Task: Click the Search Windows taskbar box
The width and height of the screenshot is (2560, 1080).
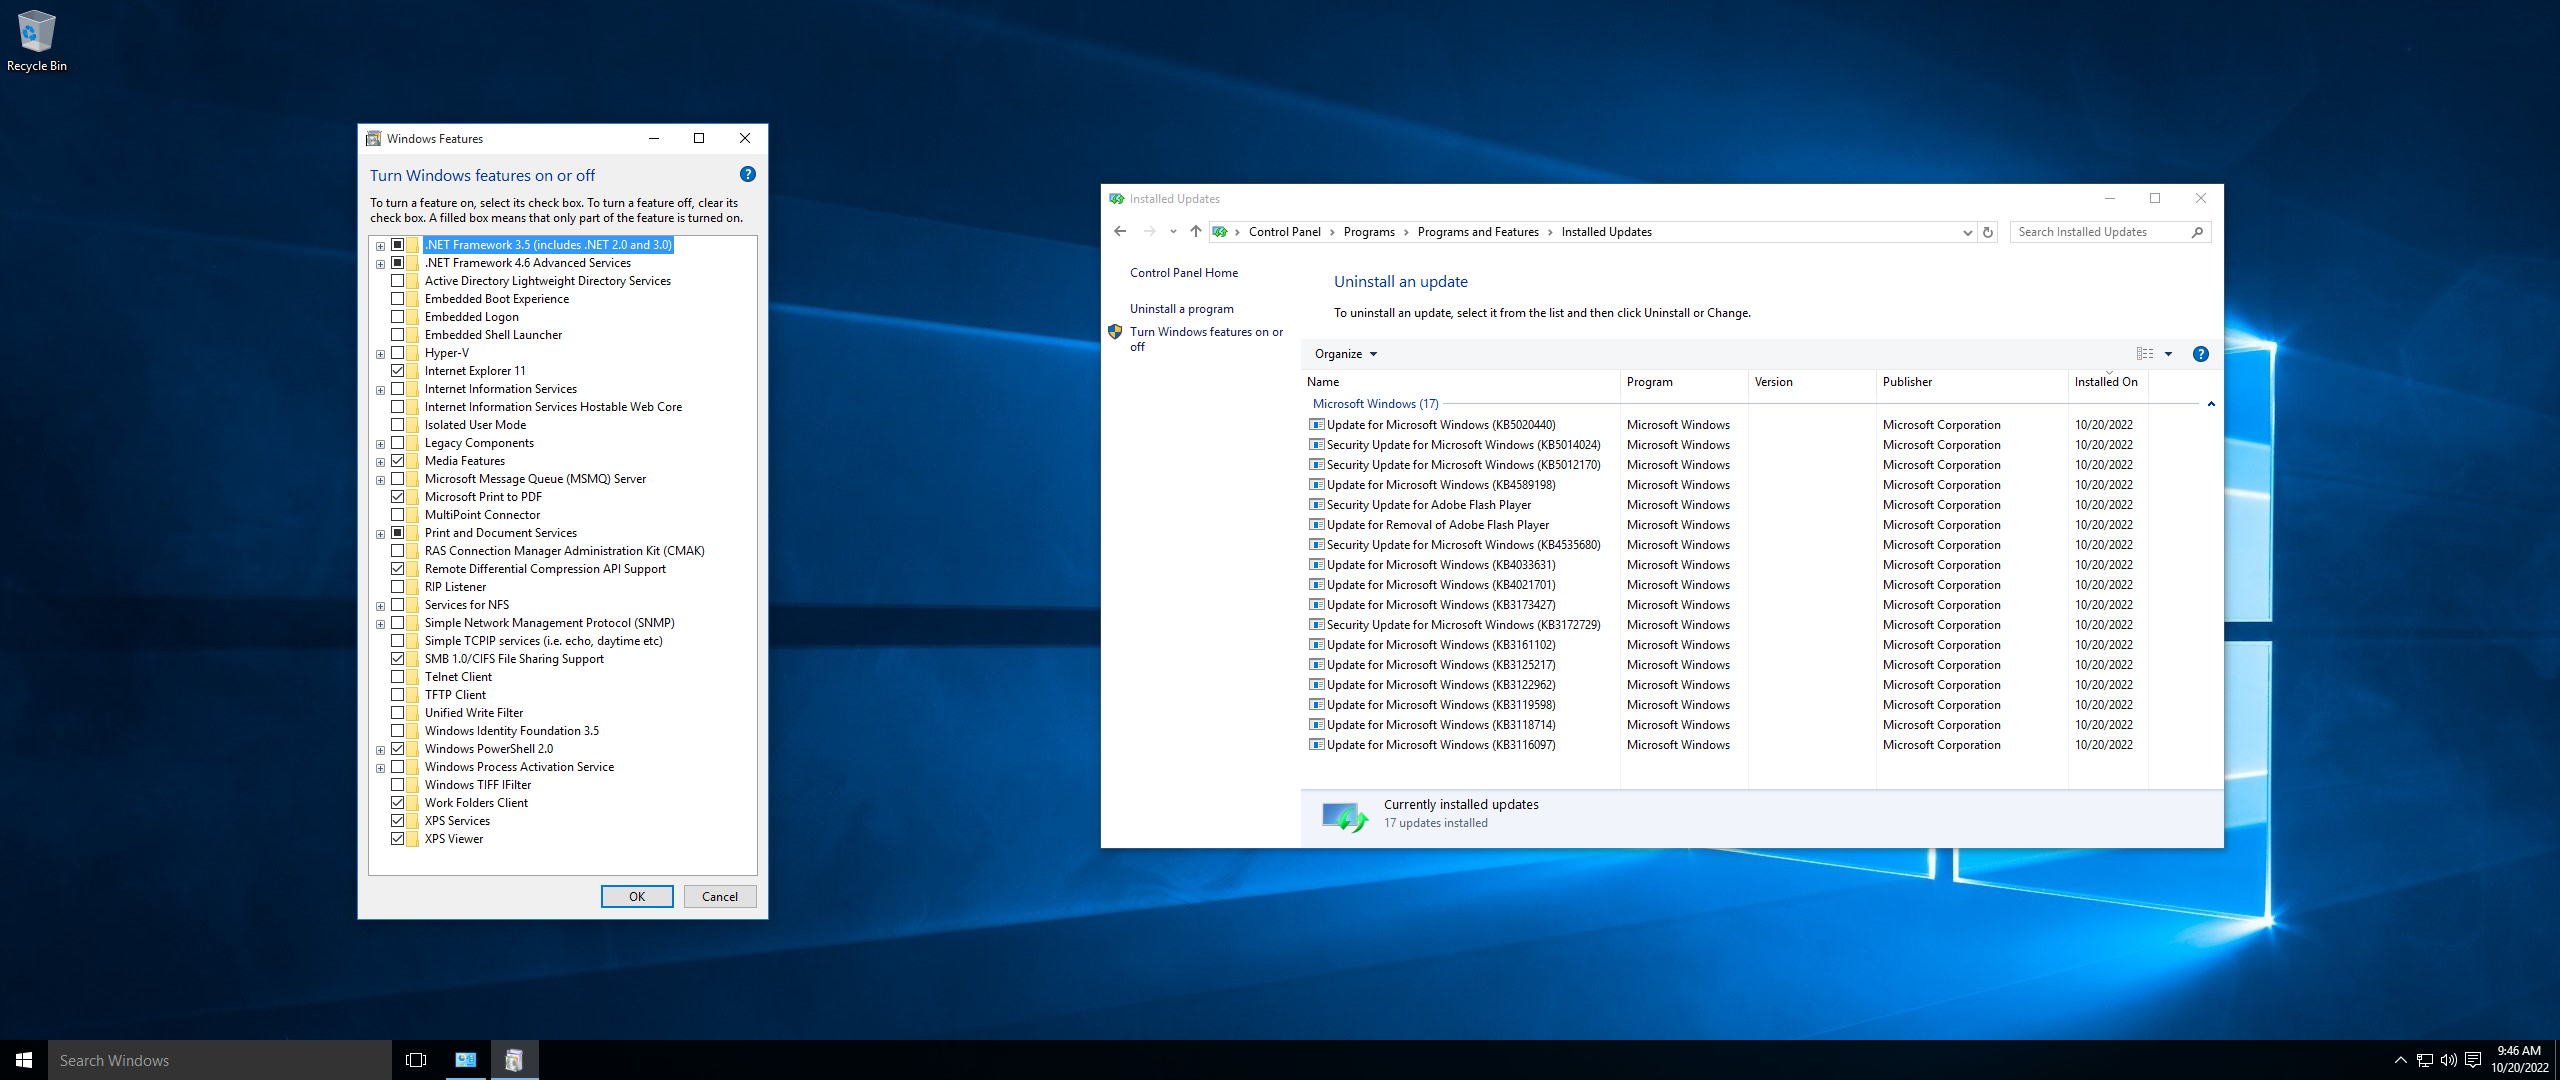Action: (x=220, y=1060)
